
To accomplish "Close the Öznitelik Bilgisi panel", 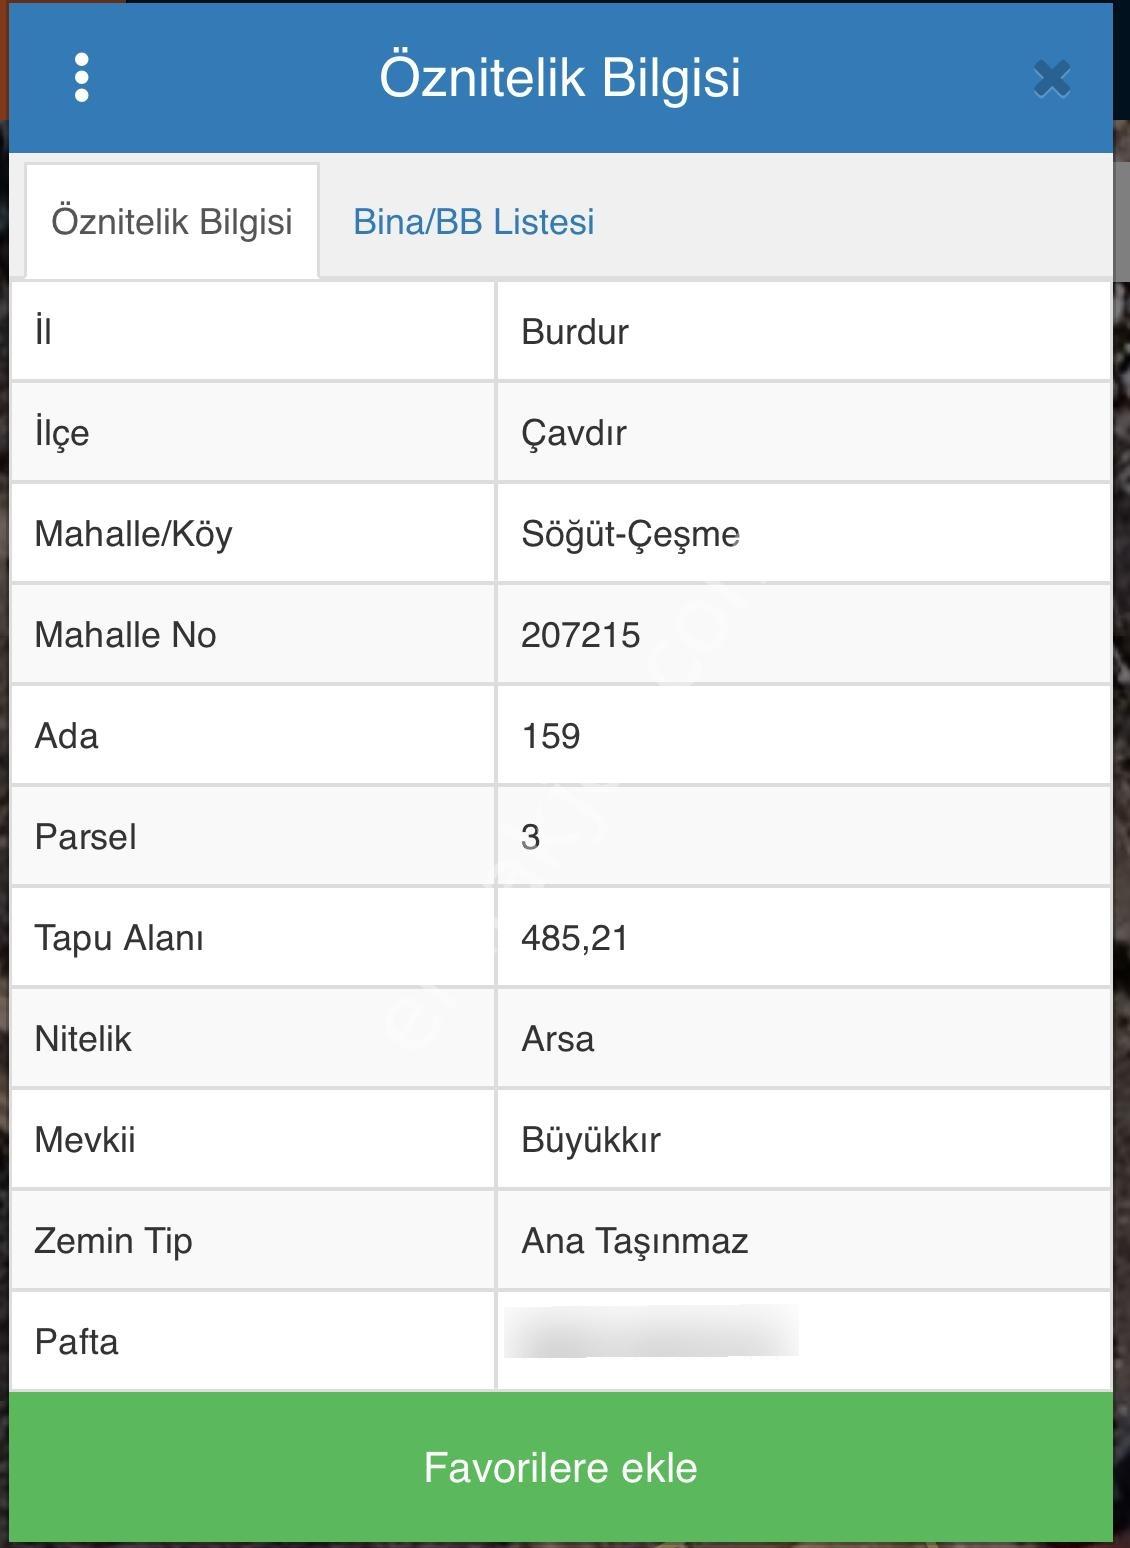I will coord(1051,78).
